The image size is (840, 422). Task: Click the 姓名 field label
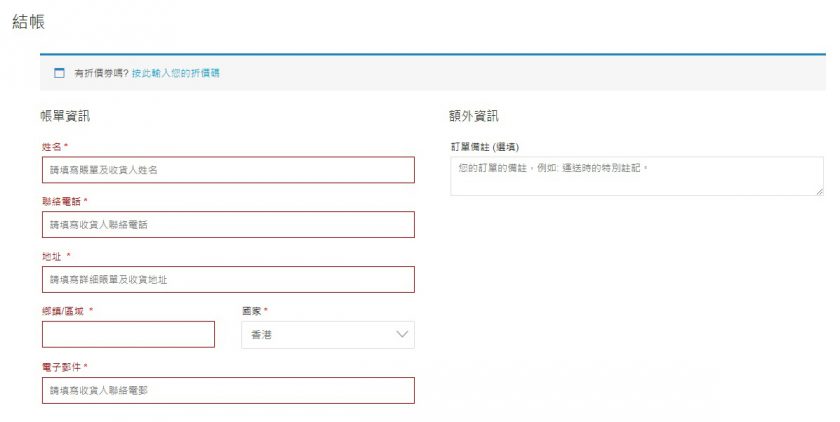pyautogui.click(x=54, y=146)
